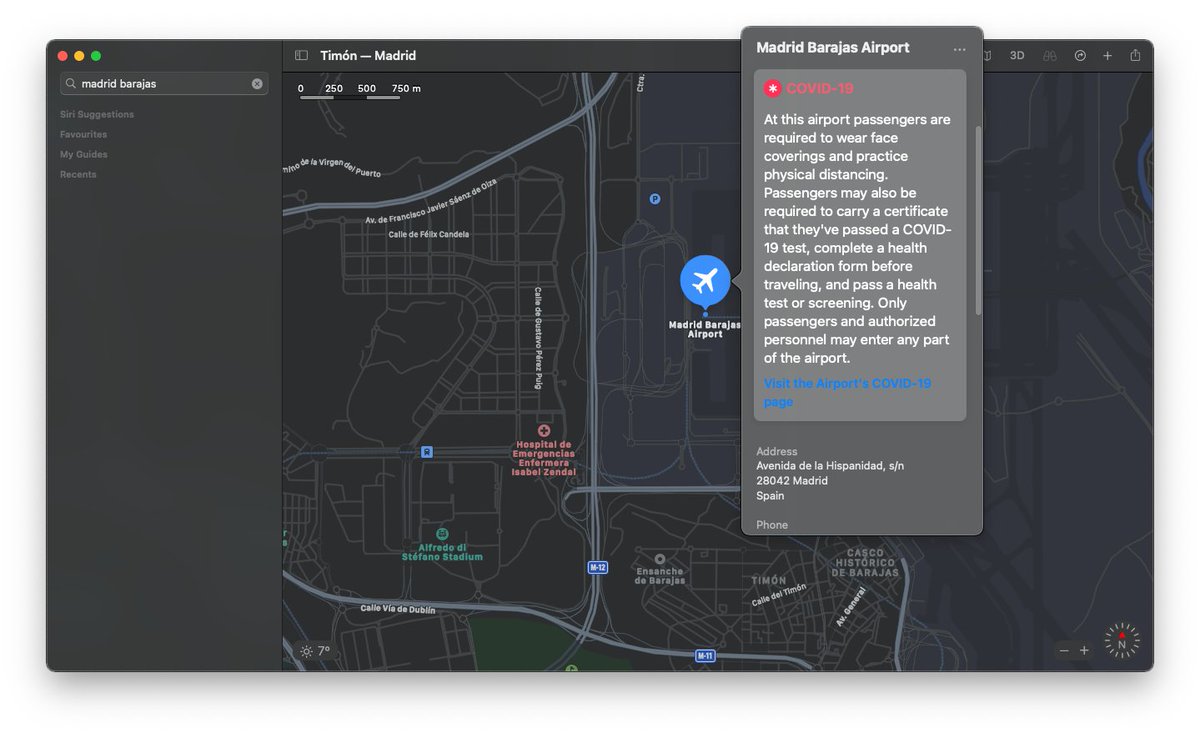This screenshot has height=733, width=1200.
Task: Click the COVID-19 heading text
Action: (820, 88)
